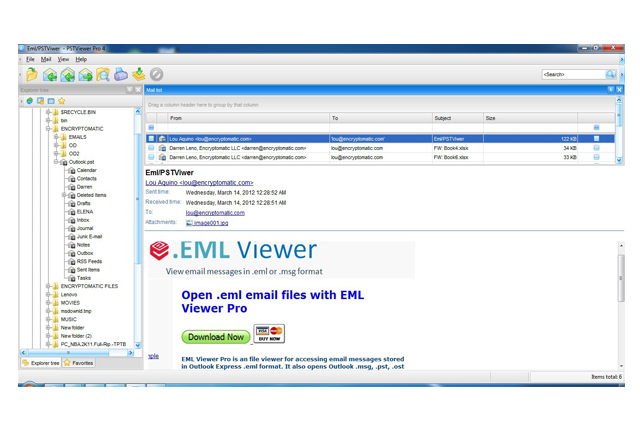Open the Lou Aquino sender email link
Viewport: 640px width, 426px height.
tap(199, 182)
